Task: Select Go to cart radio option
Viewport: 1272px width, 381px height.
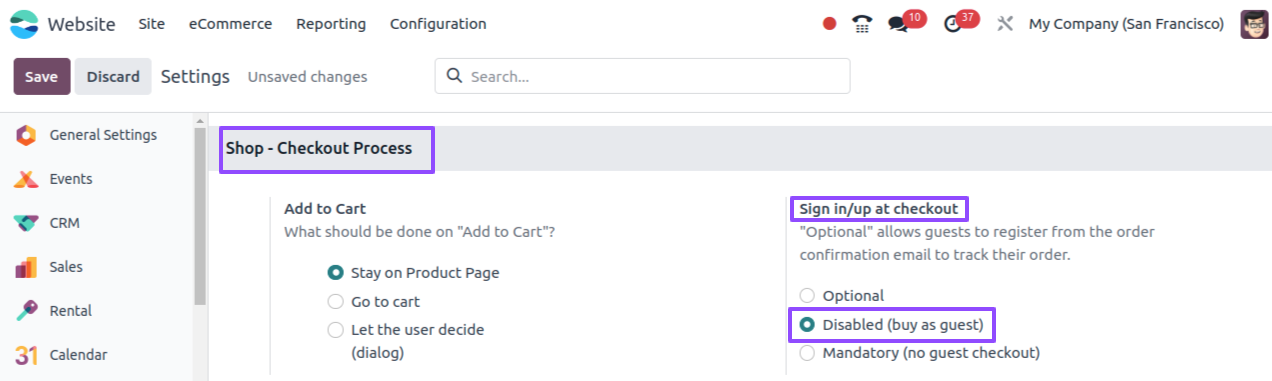Action: (x=336, y=301)
